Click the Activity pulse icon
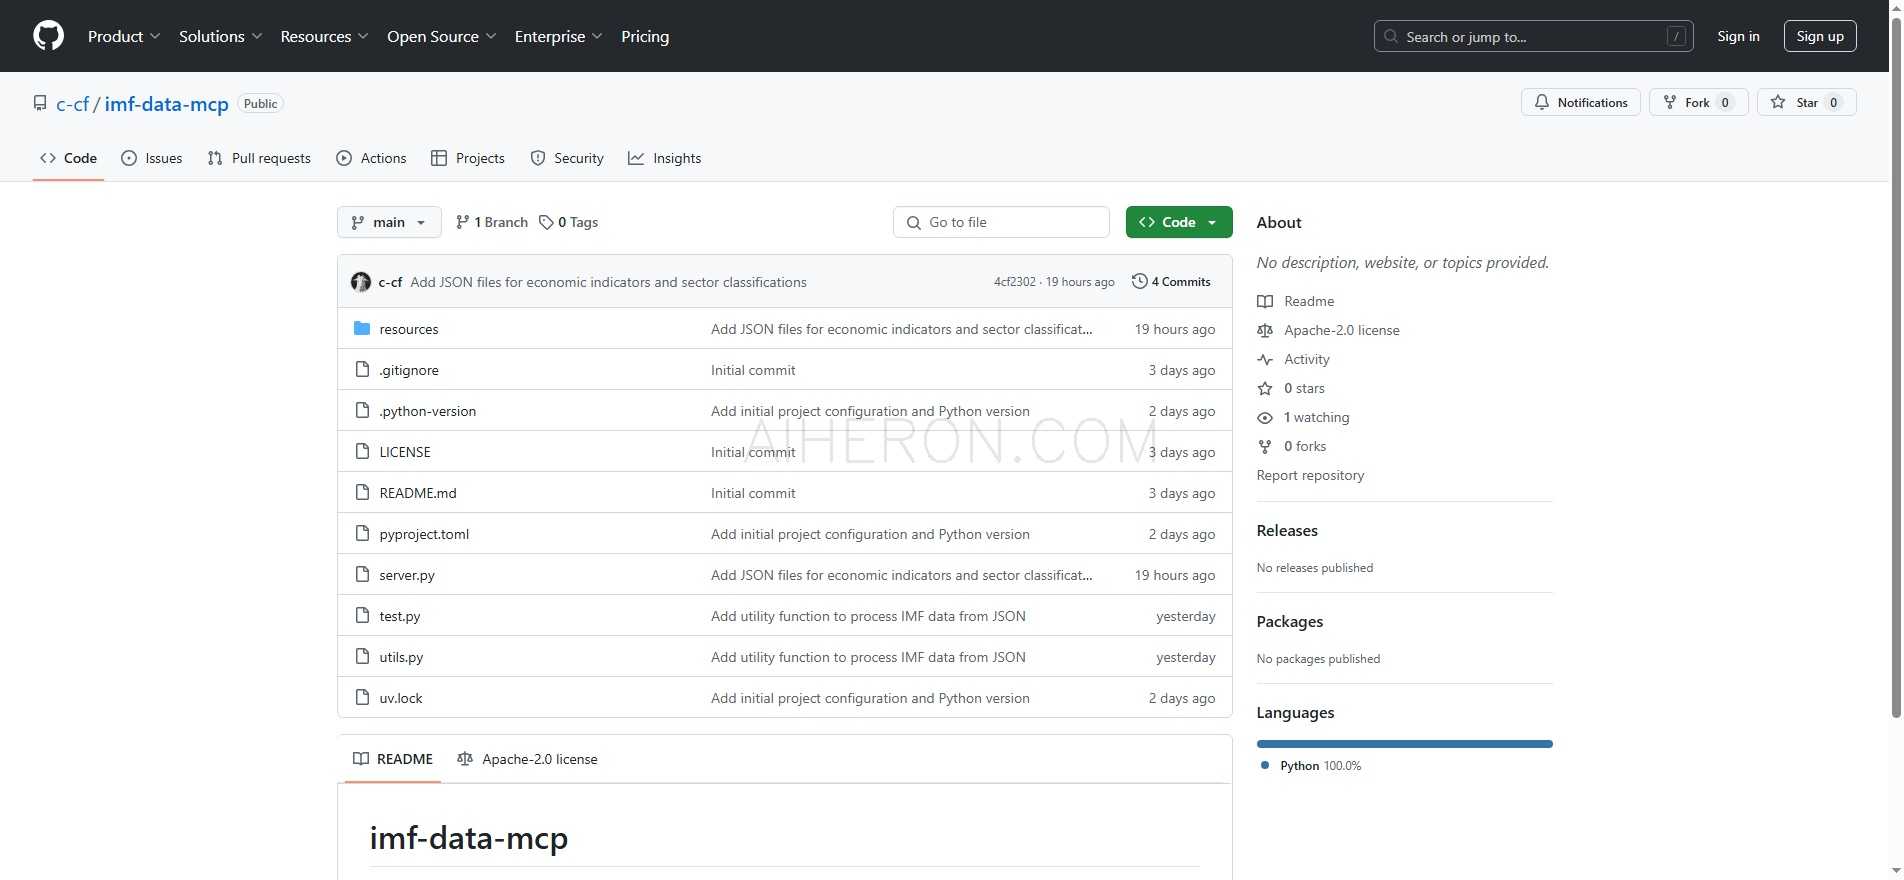This screenshot has width=1904, height=880. coord(1265,359)
